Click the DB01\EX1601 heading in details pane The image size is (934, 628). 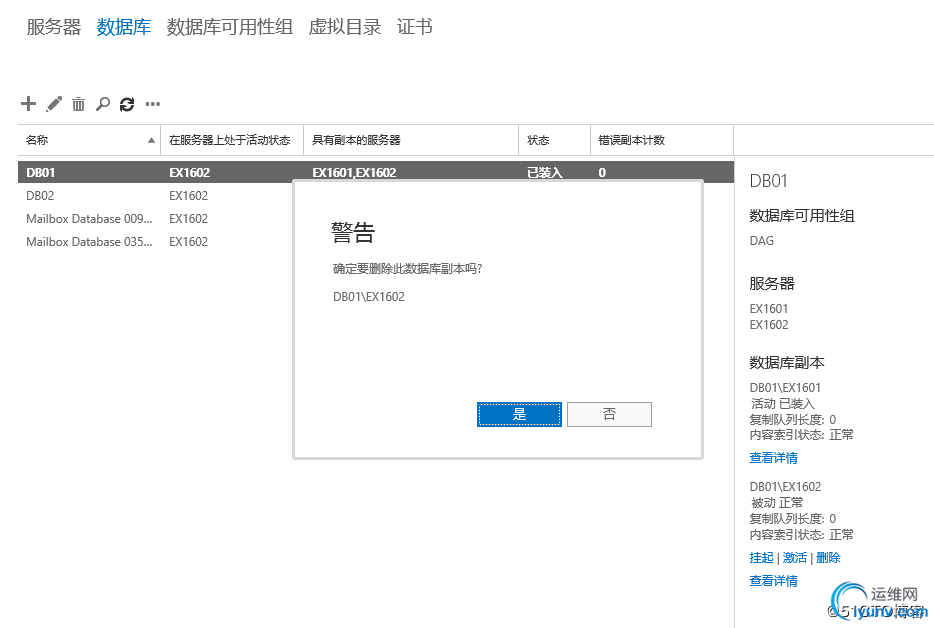(785, 387)
